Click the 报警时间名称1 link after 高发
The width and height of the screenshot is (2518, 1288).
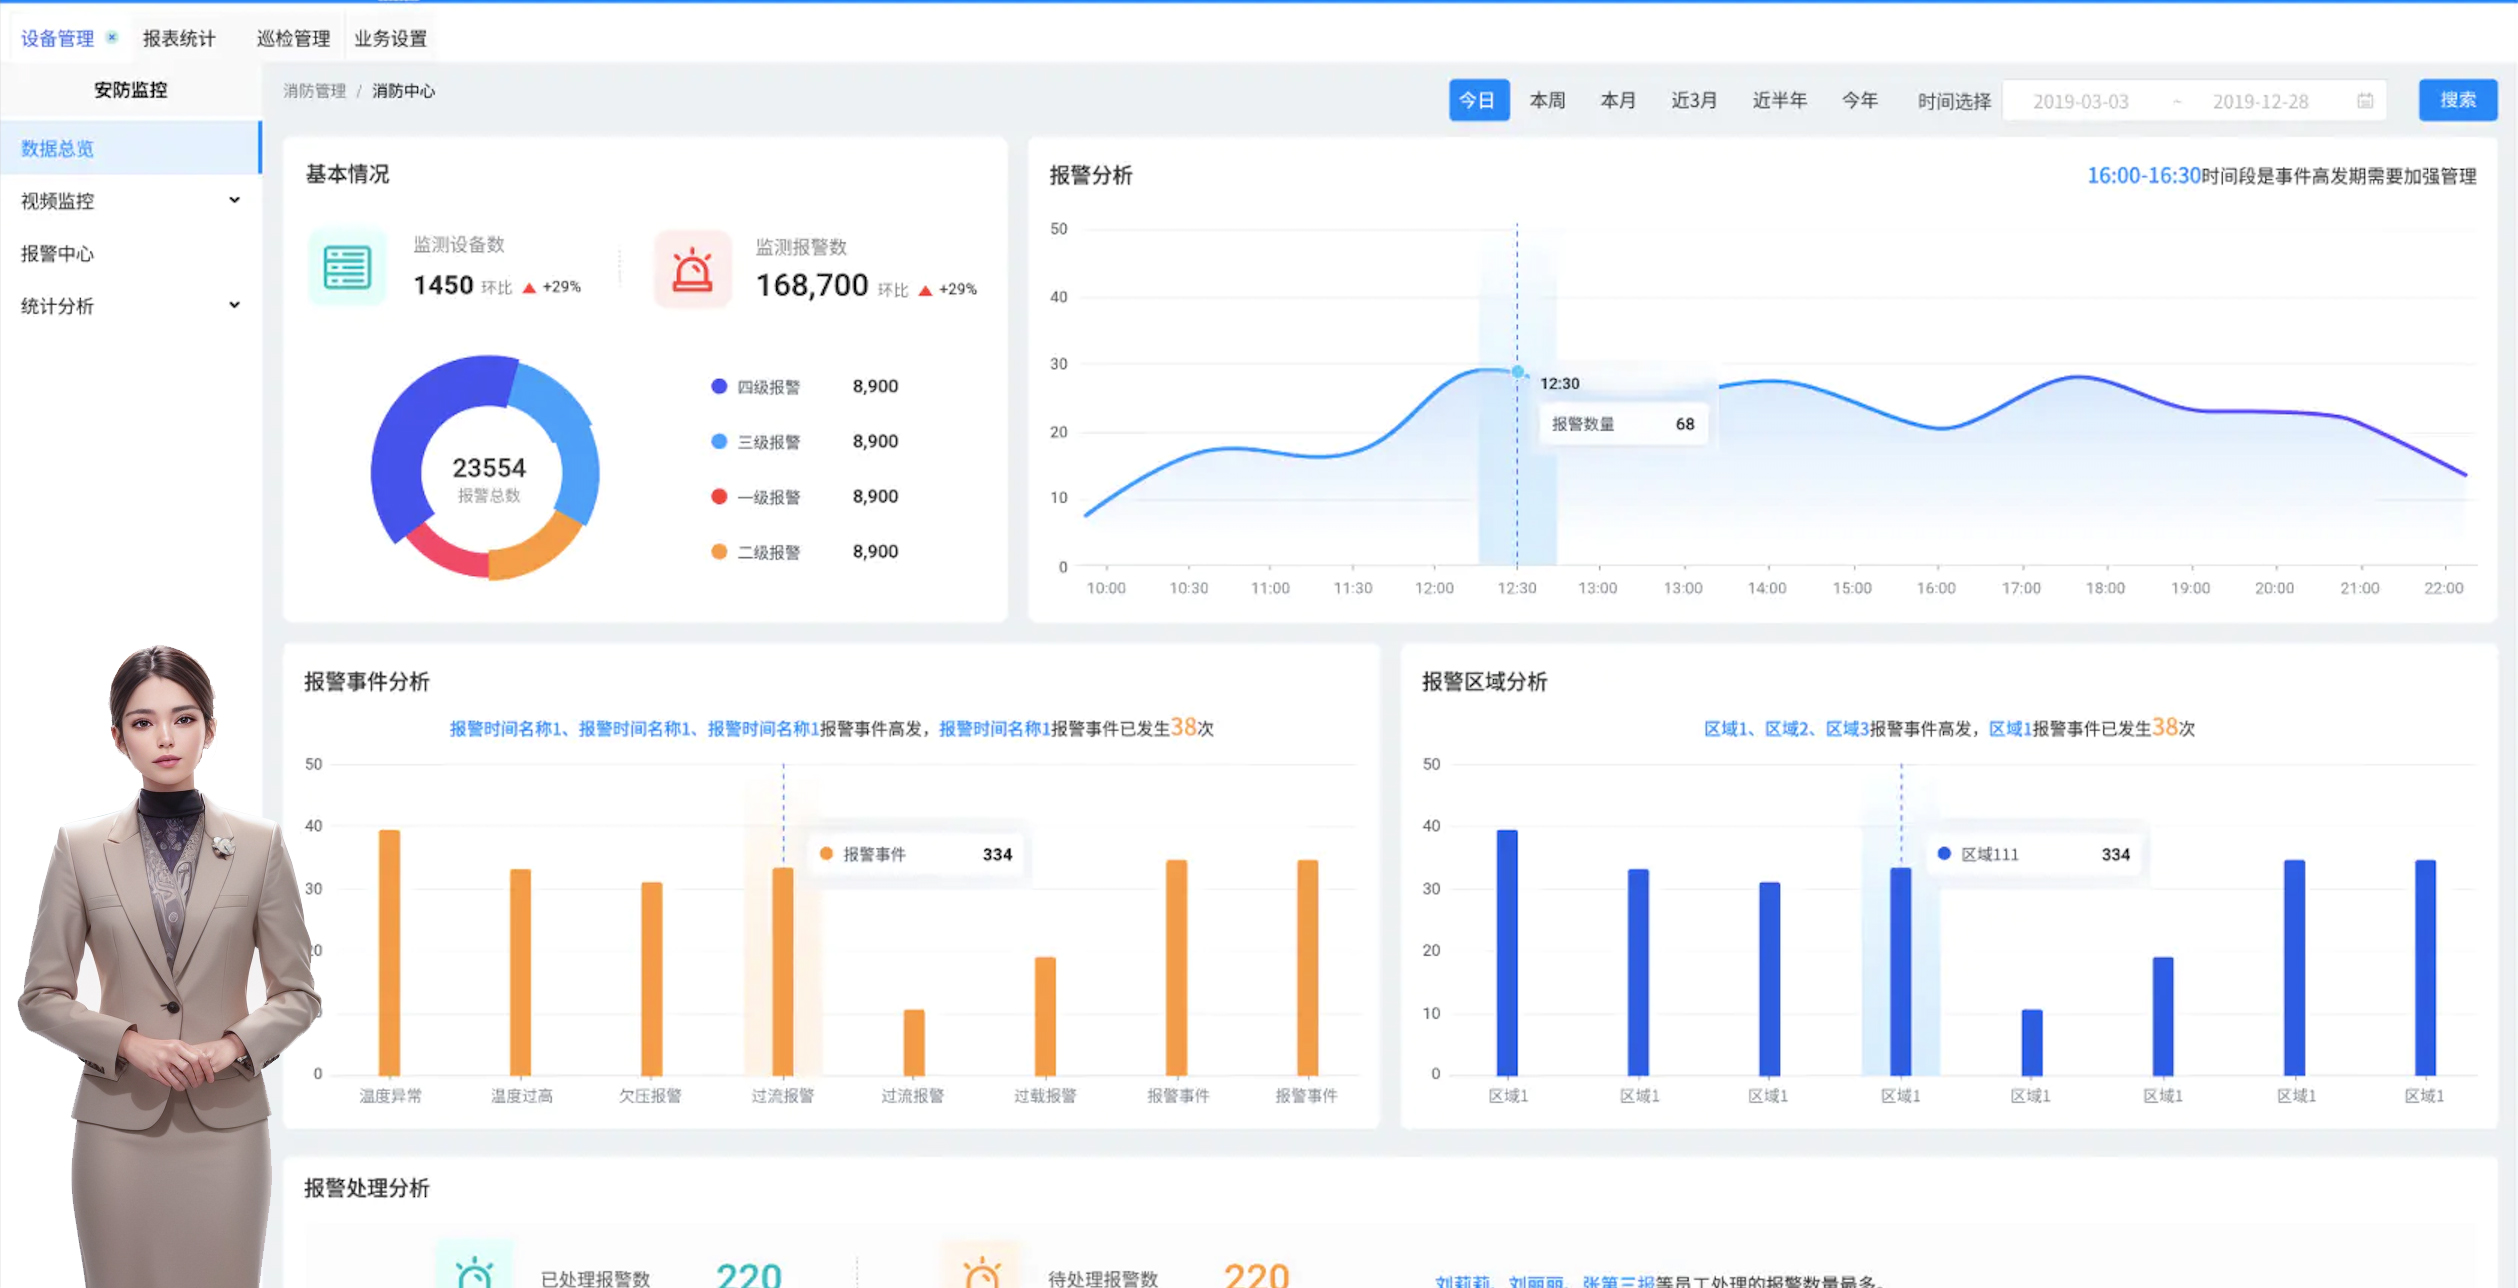coord(995,729)
